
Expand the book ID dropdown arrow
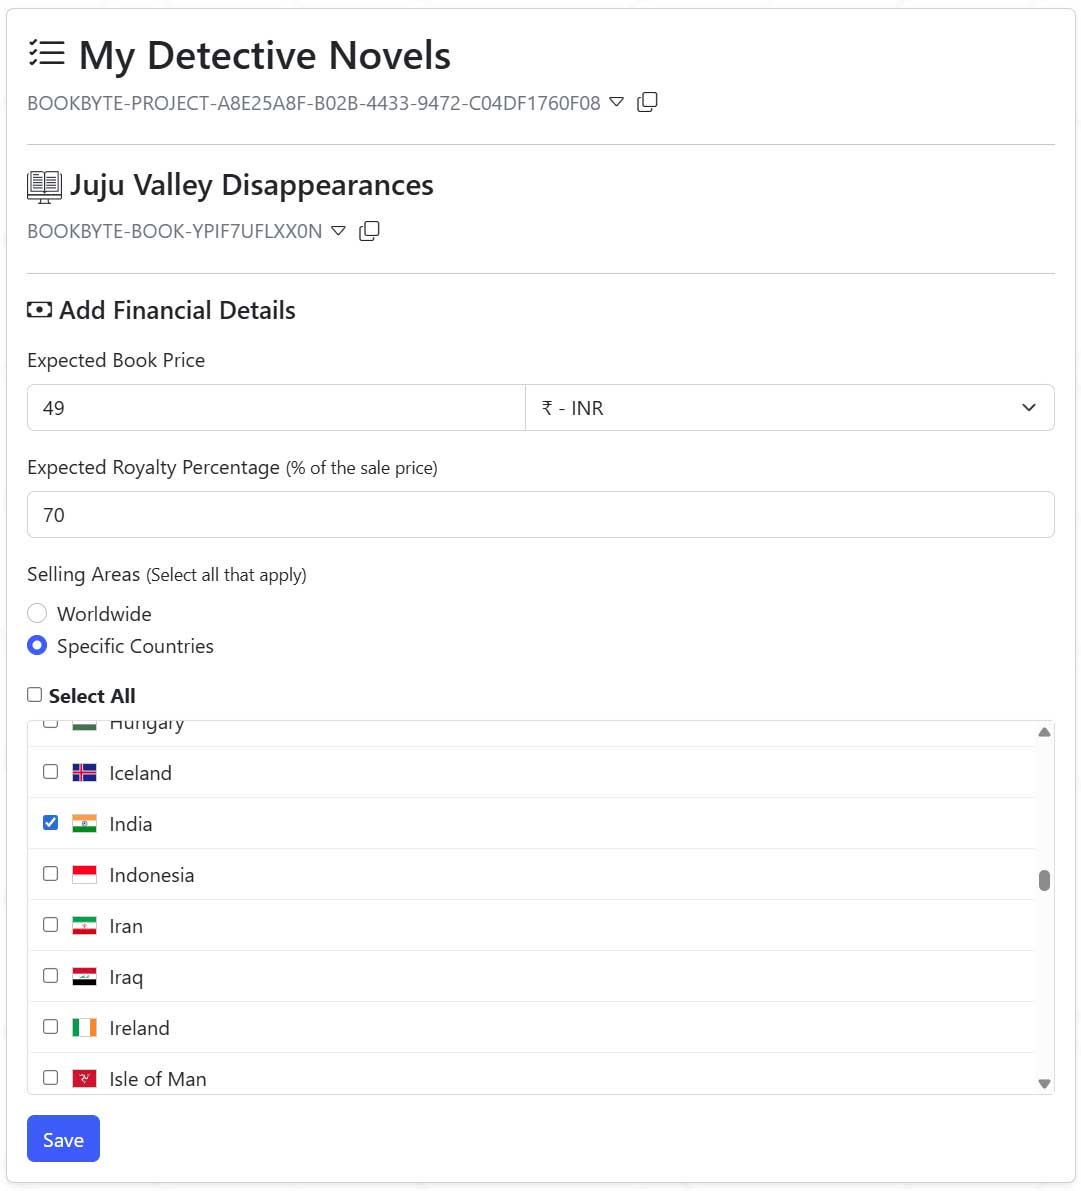pyautogui.click(x=338, y=231)
